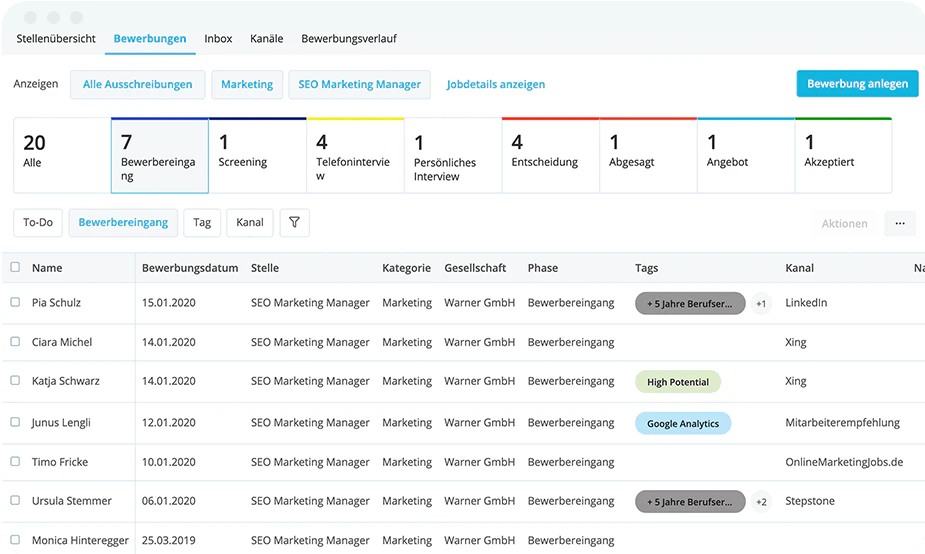This screenshot has width=925, height=554.
Task: Click the Mitarbeiterempfehlung channel cell
Action: coord(842,422)
